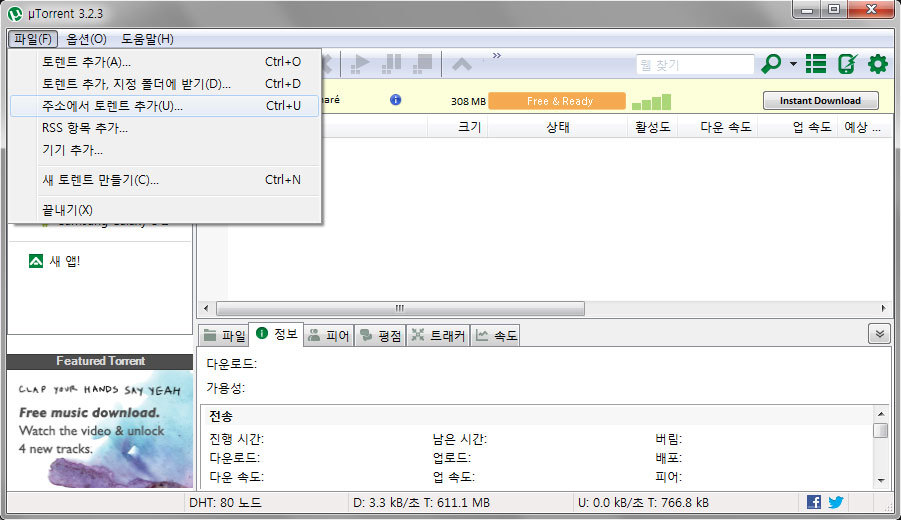Viewport: 901px width, 520px height.
Task: Sort by the 예상 ... column header
Action: pyautogui.click(x=863, y=127)
